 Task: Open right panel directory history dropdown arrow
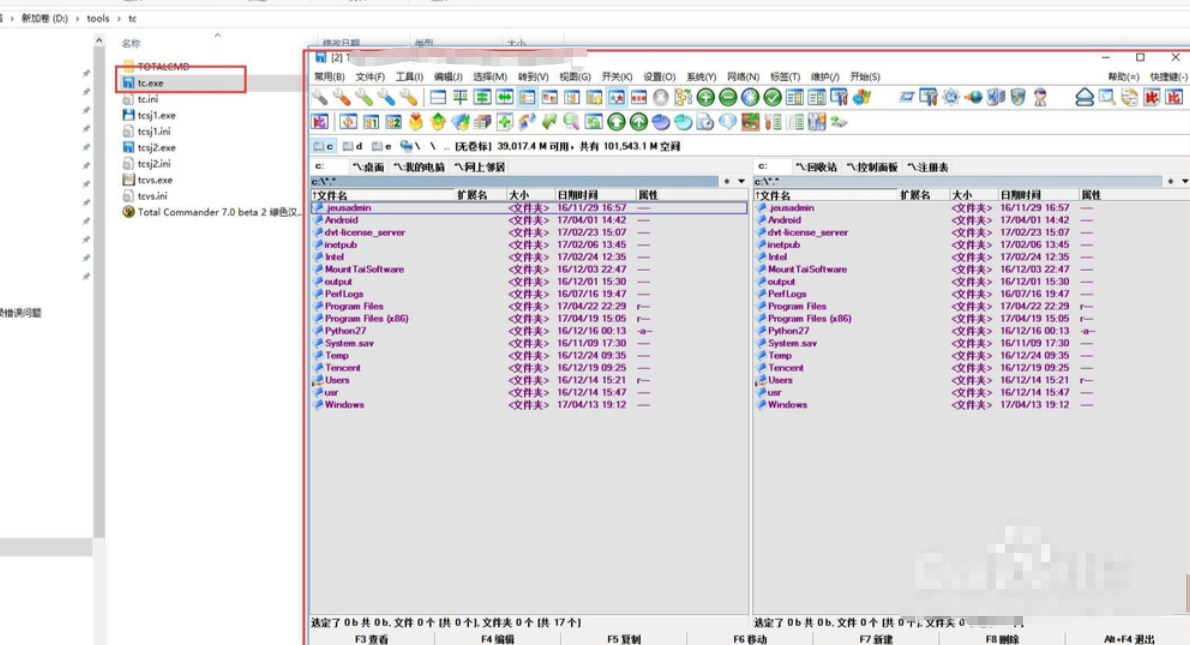1183,181
